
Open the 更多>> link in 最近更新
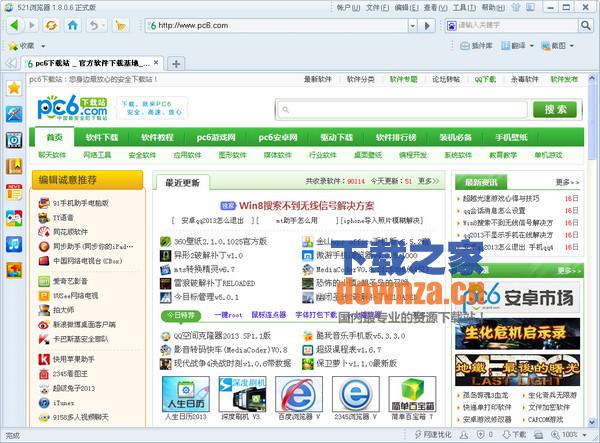[429, 181]
